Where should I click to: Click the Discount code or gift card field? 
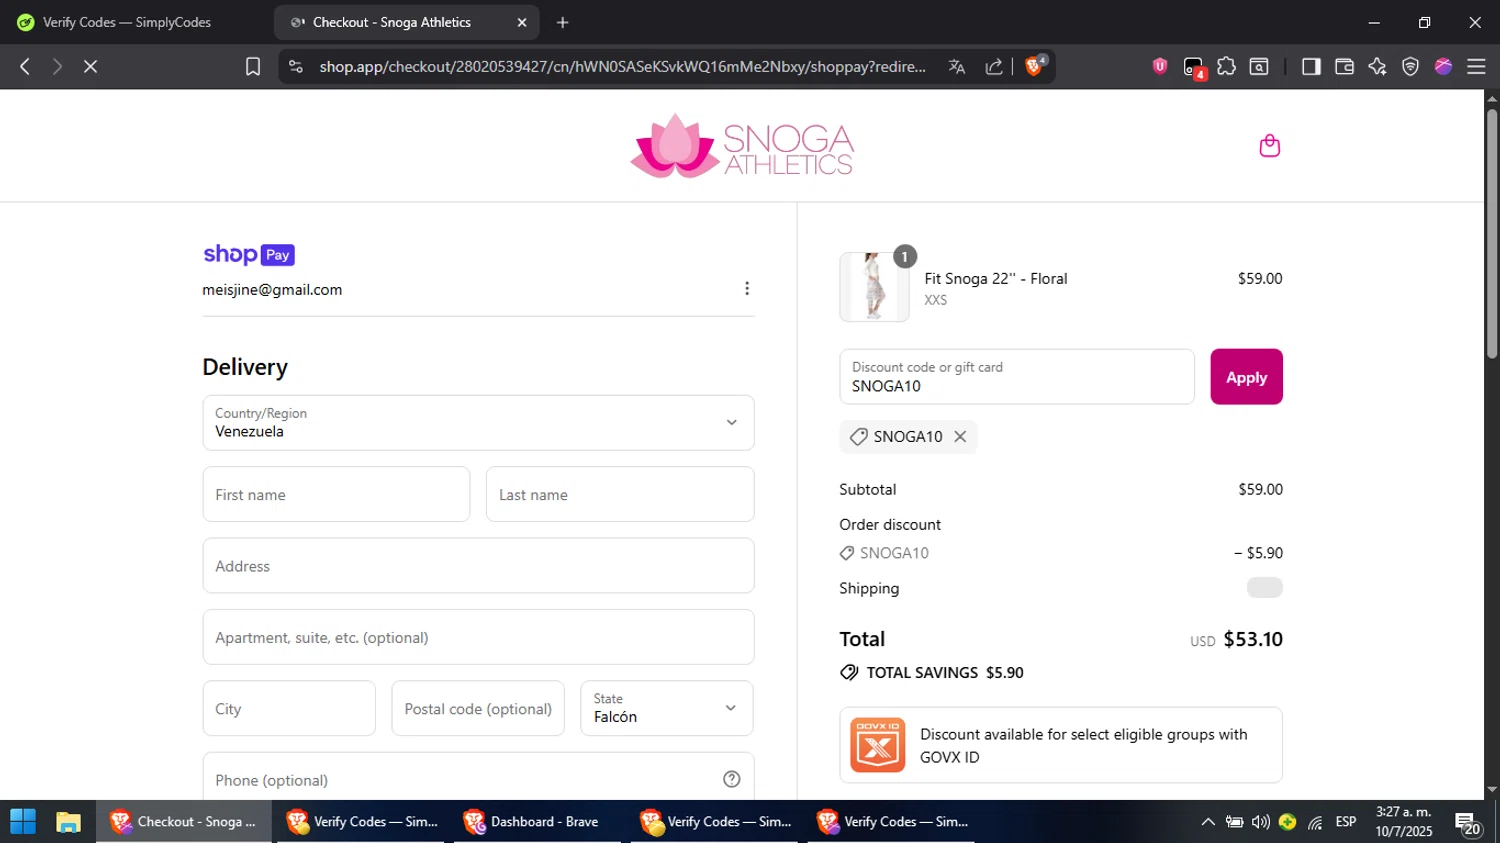(x=1017, y=377)
